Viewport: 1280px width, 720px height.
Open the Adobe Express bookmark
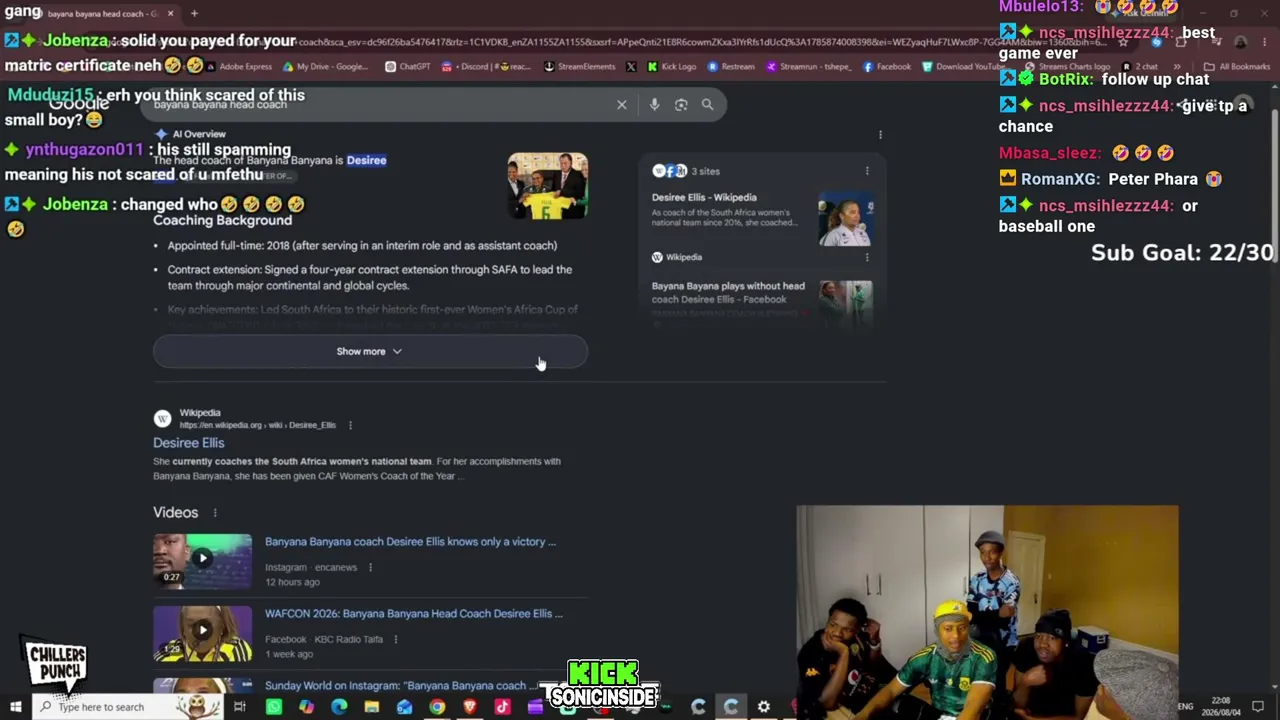click(238, 67)
